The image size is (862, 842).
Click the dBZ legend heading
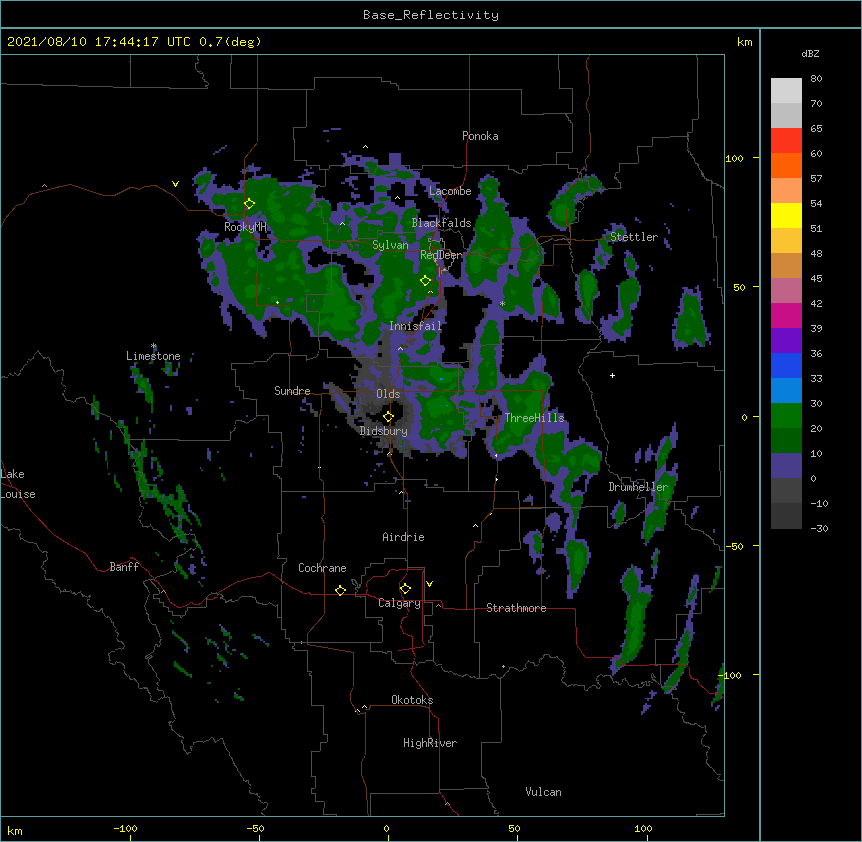coord(810,54)
